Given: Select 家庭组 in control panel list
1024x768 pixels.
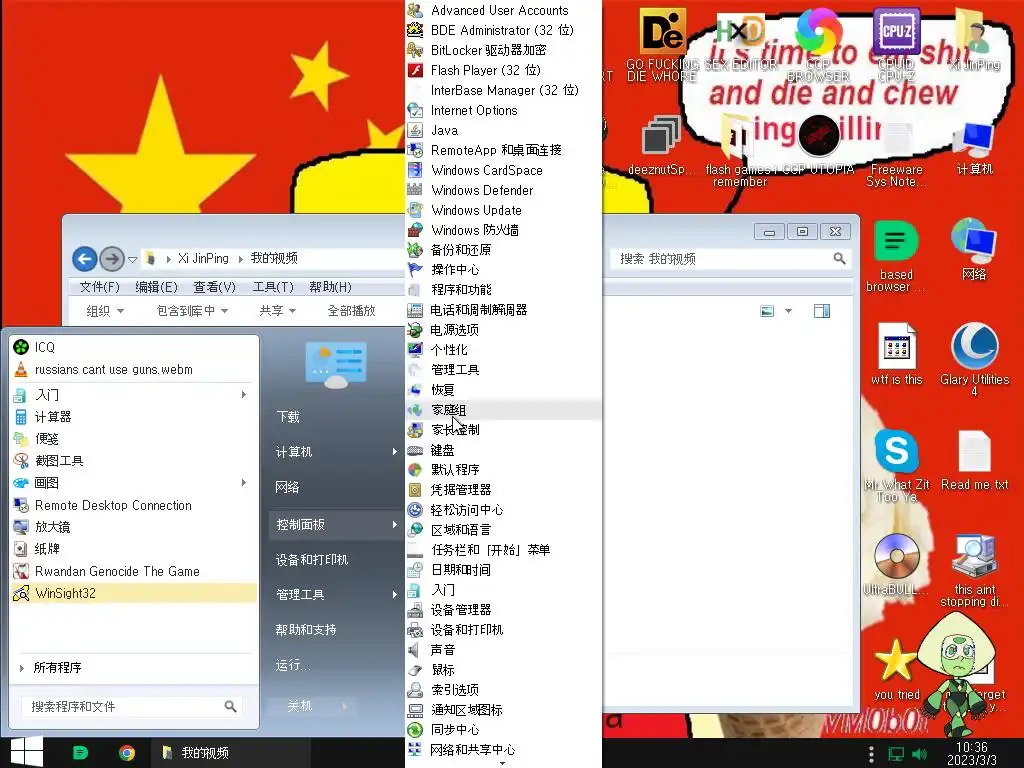Looking at the screenshot, I should click(x=503, y=409).
